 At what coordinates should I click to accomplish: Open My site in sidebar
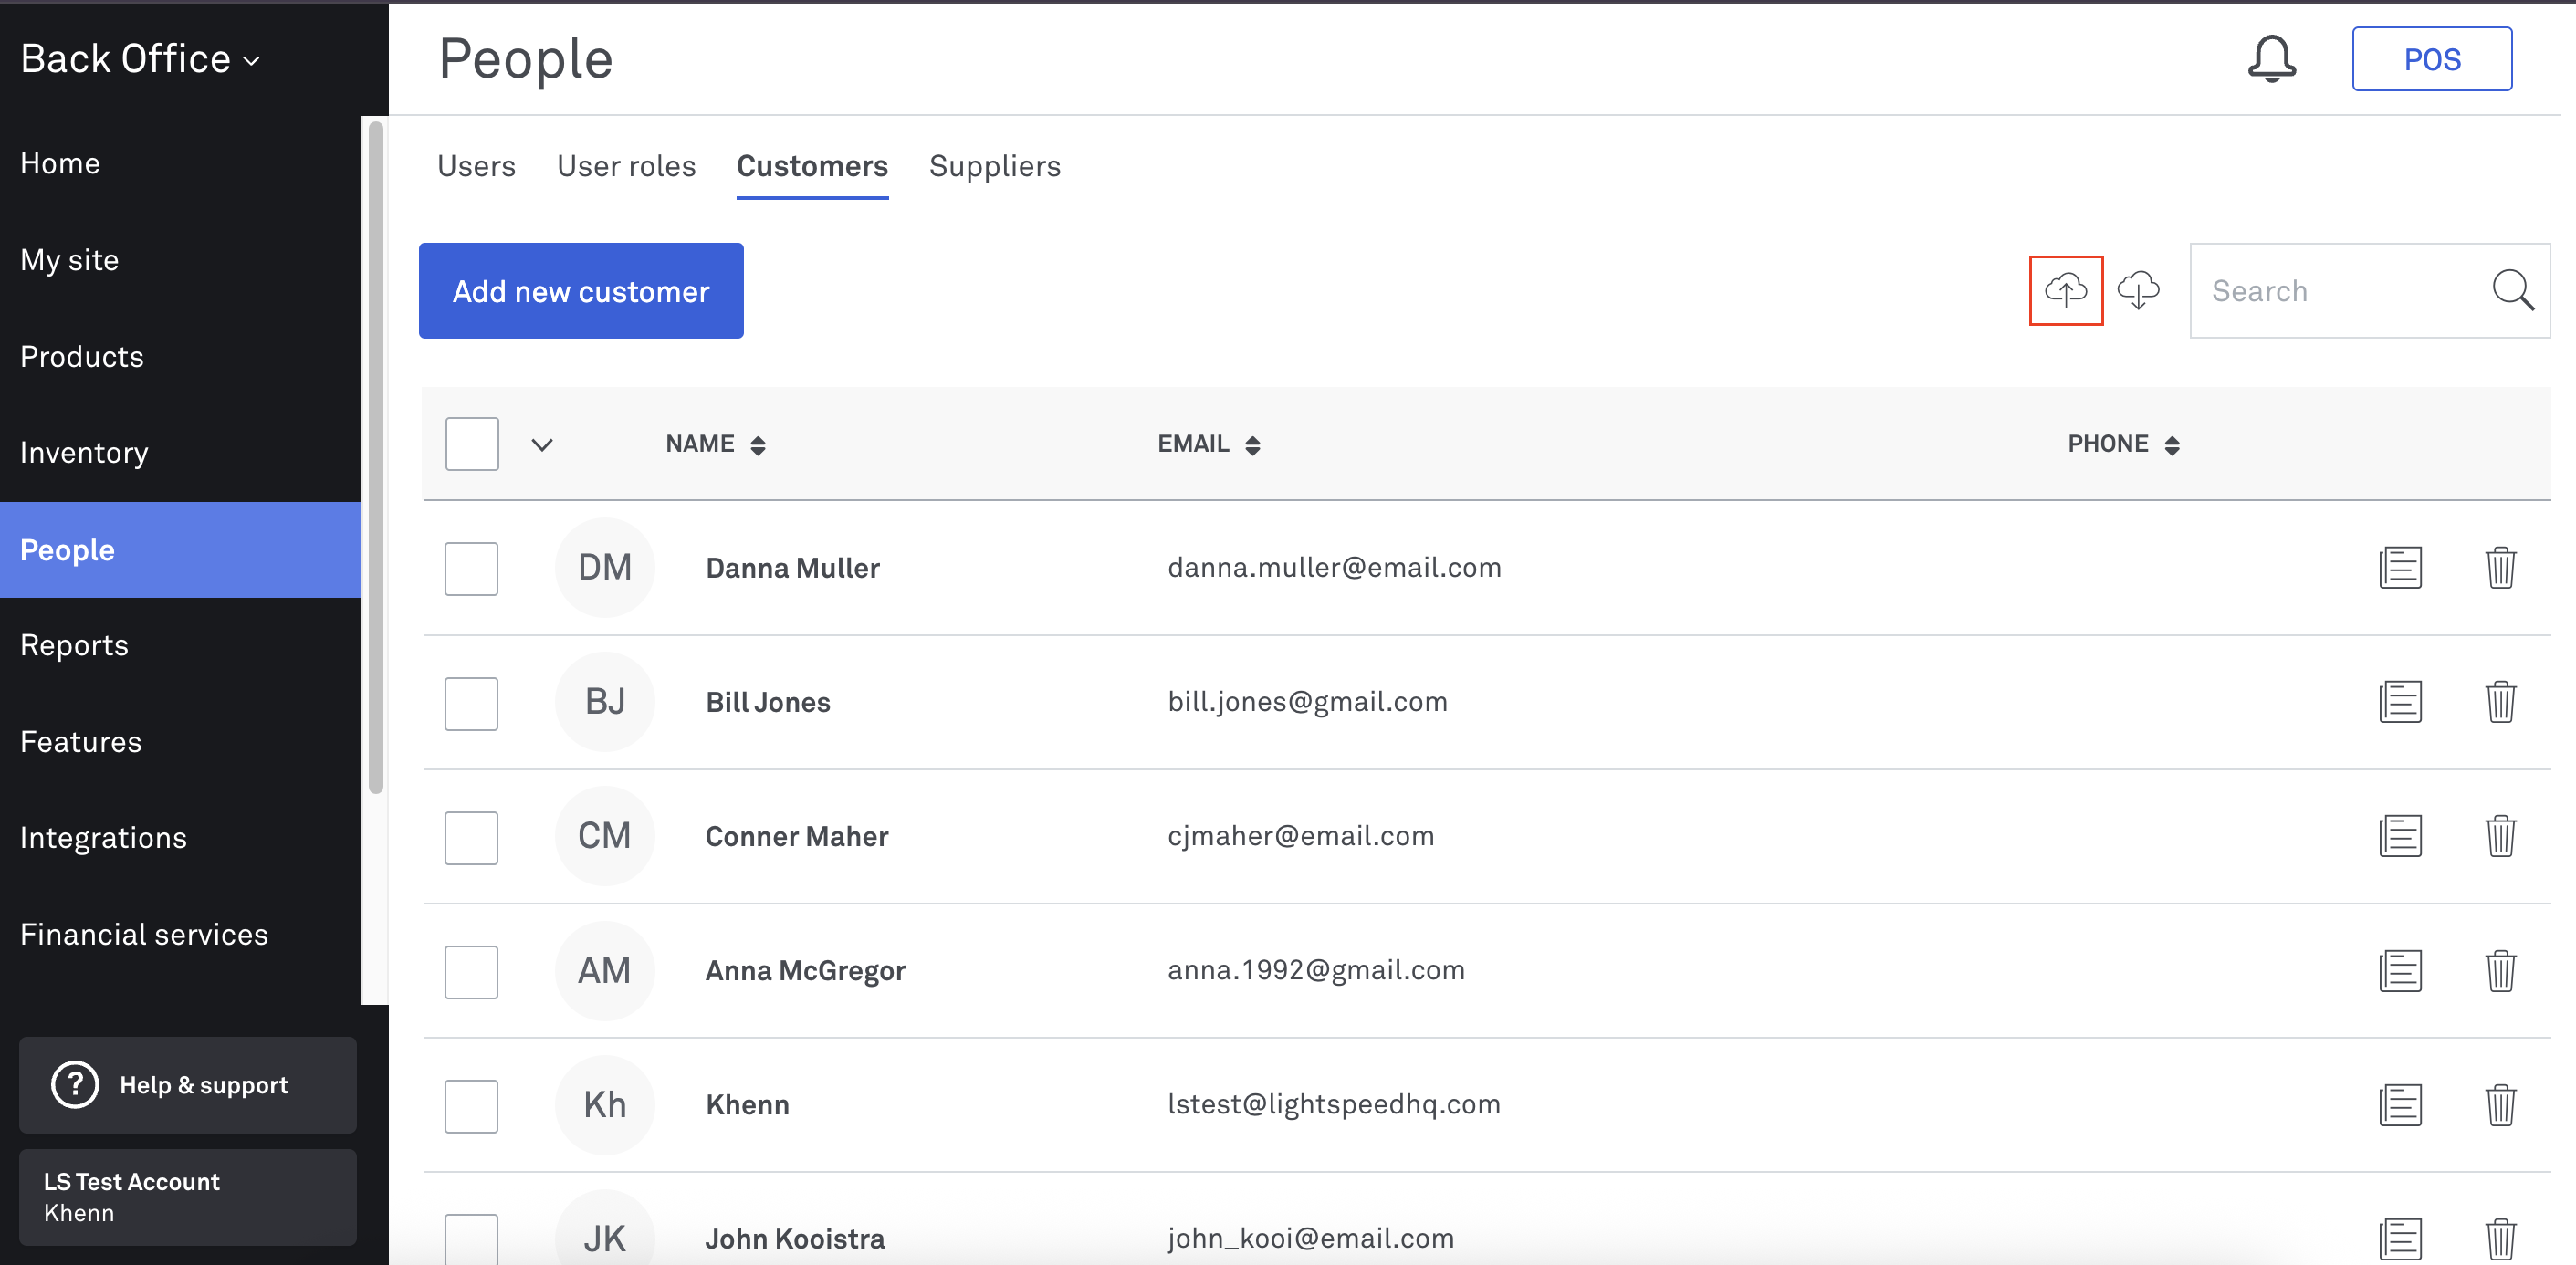click(180, 260)
